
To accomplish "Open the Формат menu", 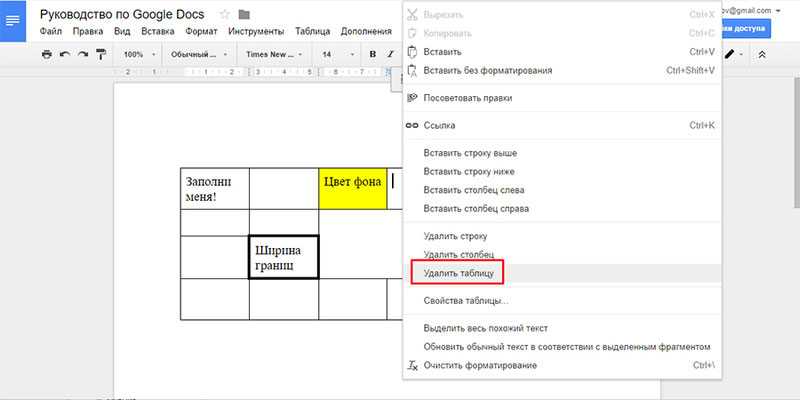I will (x=202, y=31).
